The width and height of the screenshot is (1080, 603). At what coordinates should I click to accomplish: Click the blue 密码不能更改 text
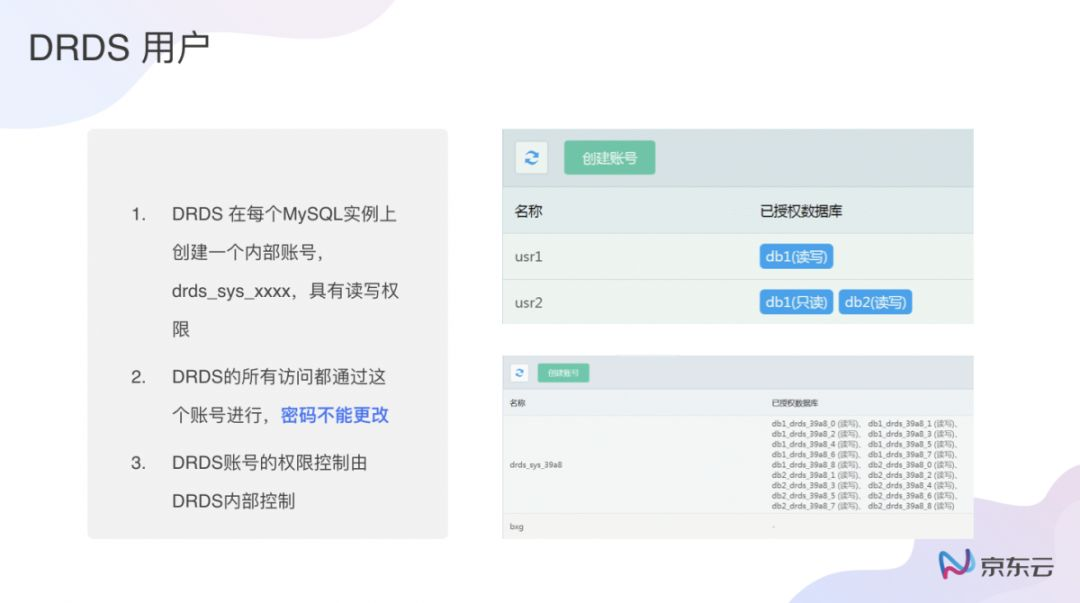pos(335,415)
